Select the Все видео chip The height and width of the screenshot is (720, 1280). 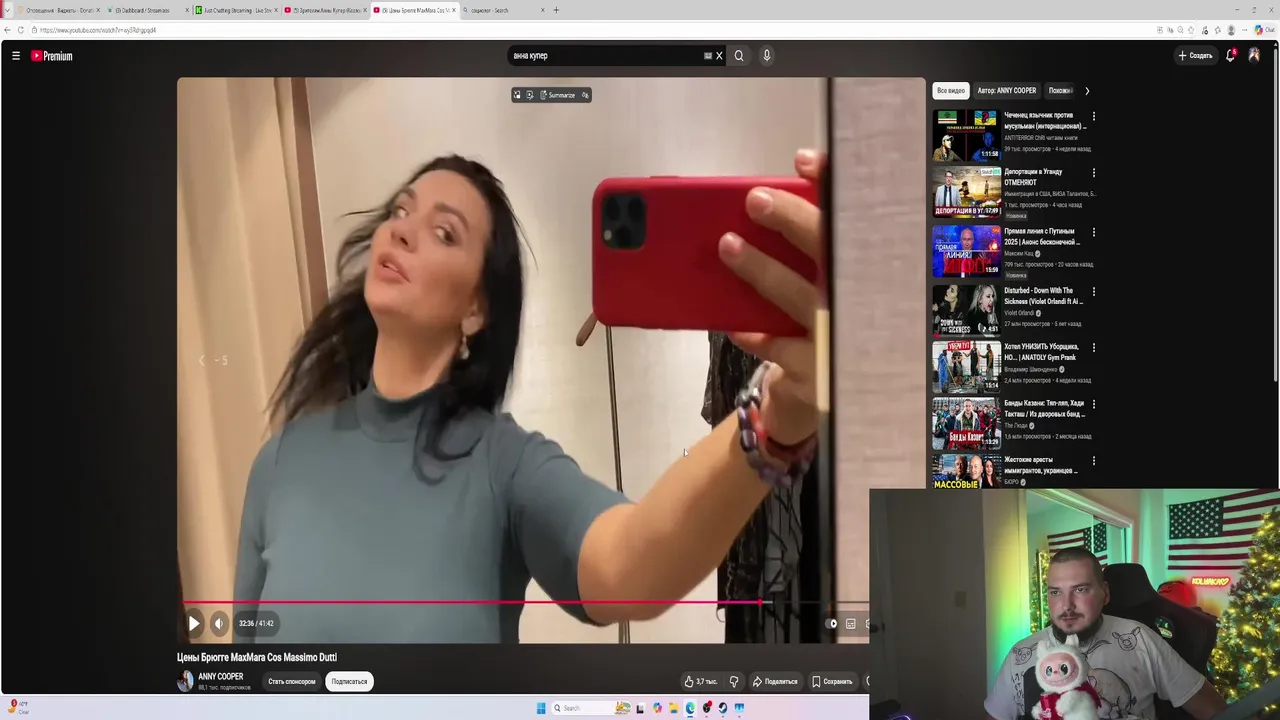(x=951, y=90)
